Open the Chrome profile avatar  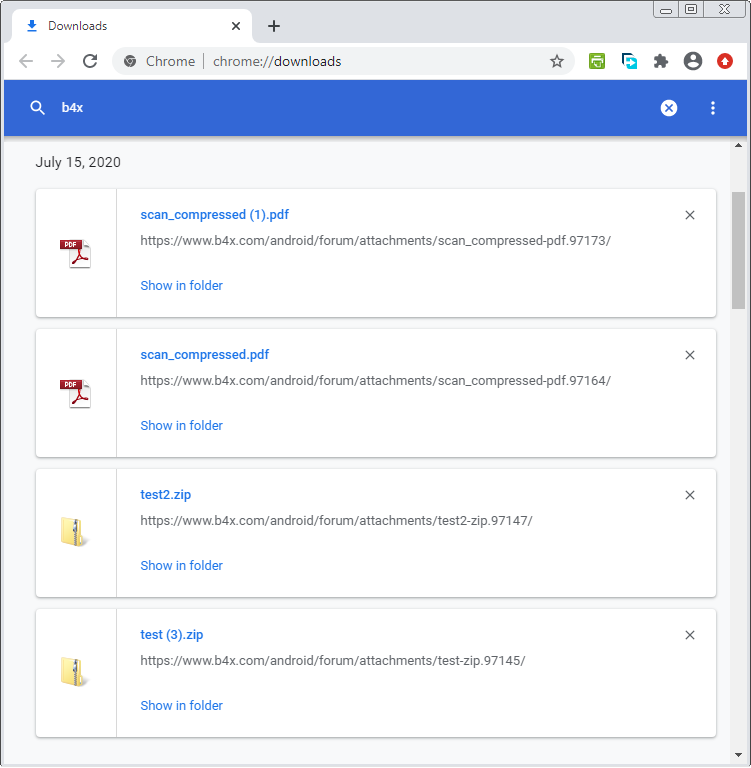[x=693, y=61]
